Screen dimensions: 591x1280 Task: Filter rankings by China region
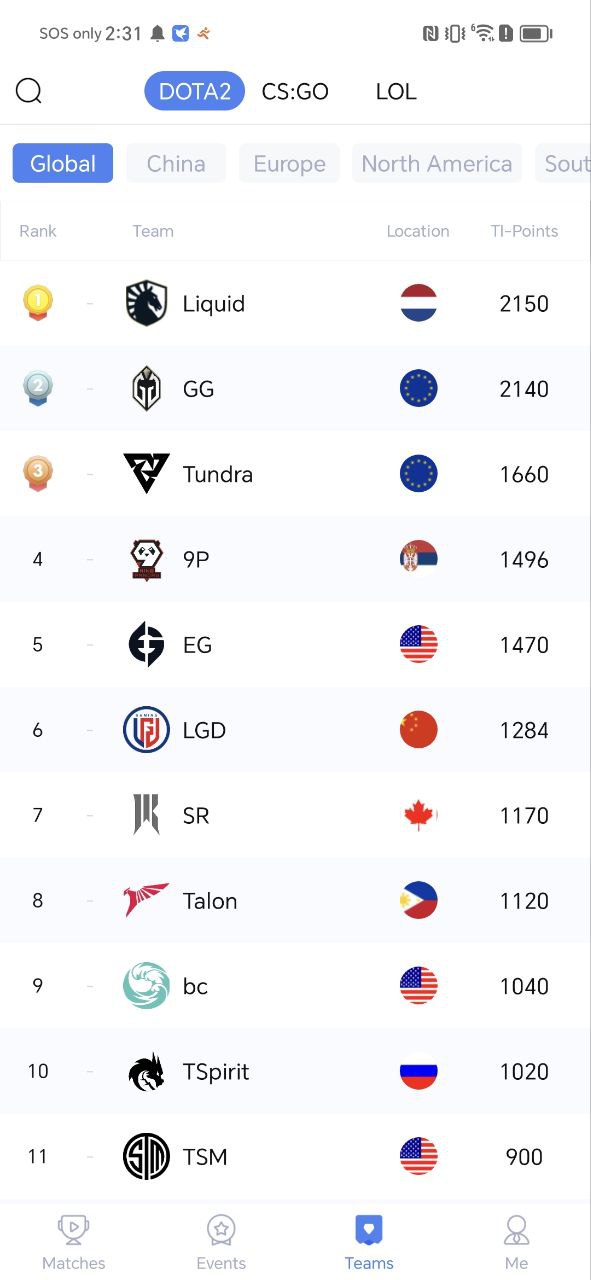point(176,163)
